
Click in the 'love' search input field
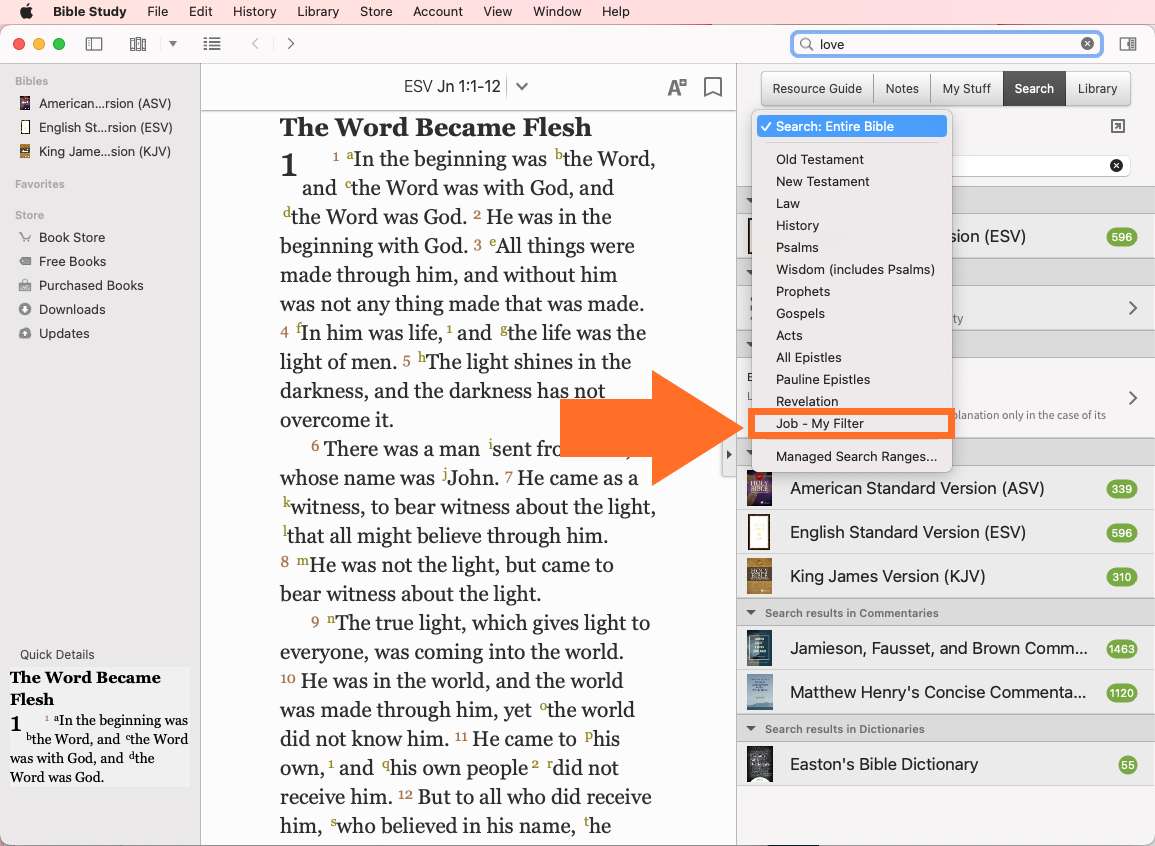tap(945, 44)
